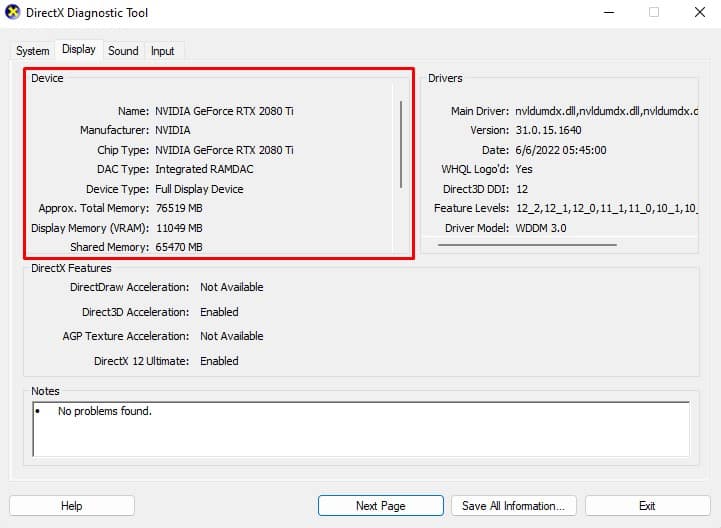
Task: Open the Sound tab
Action: pyautogui.click(x=123, y=51)
